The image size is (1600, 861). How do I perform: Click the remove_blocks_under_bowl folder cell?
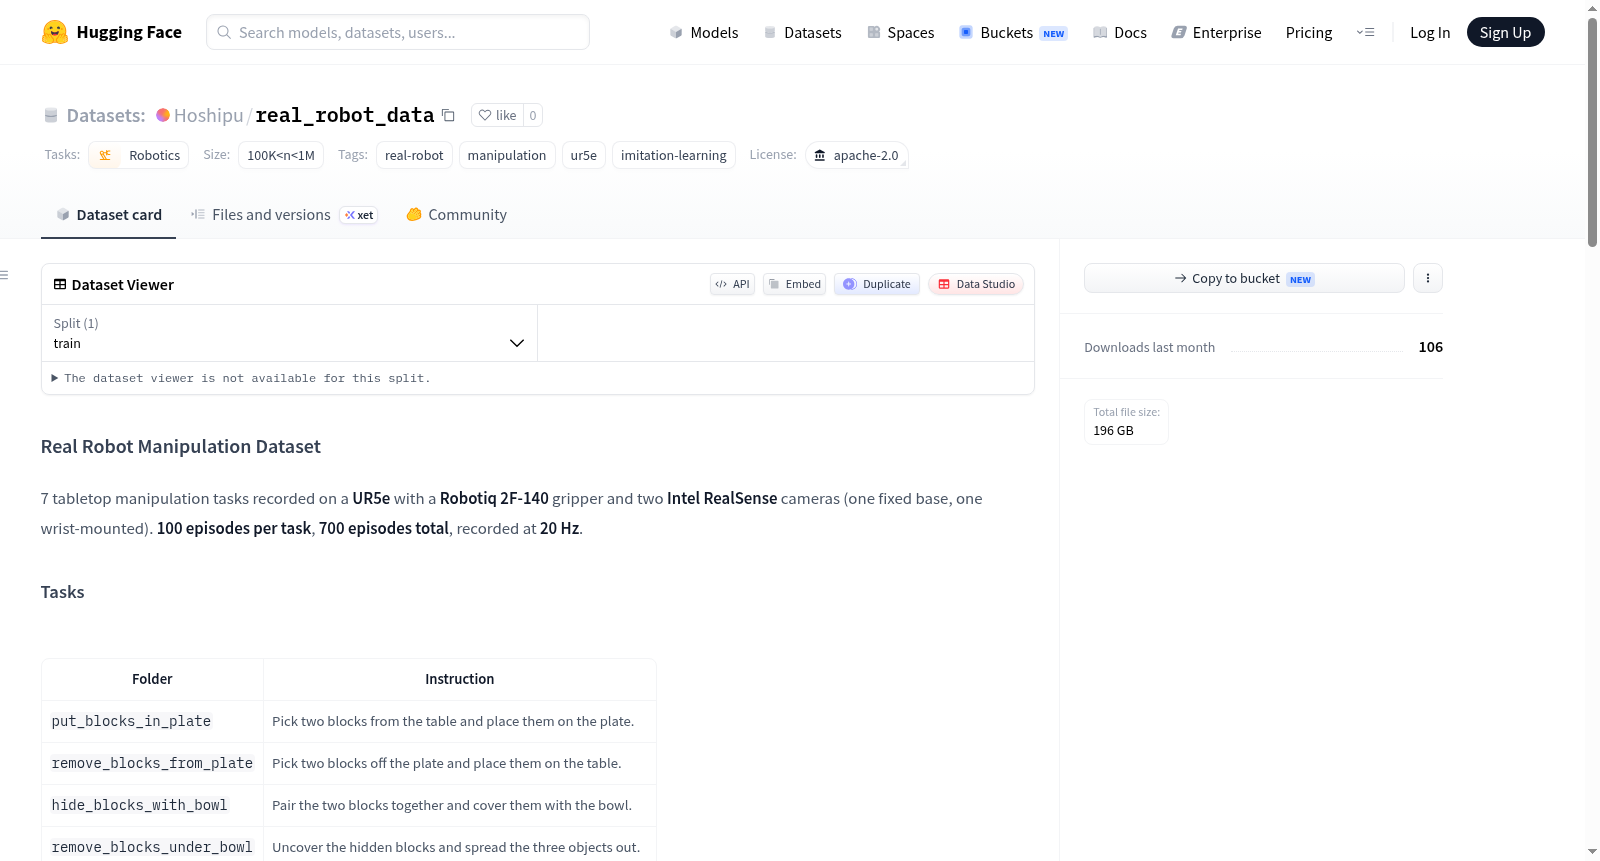click(152, 847)
